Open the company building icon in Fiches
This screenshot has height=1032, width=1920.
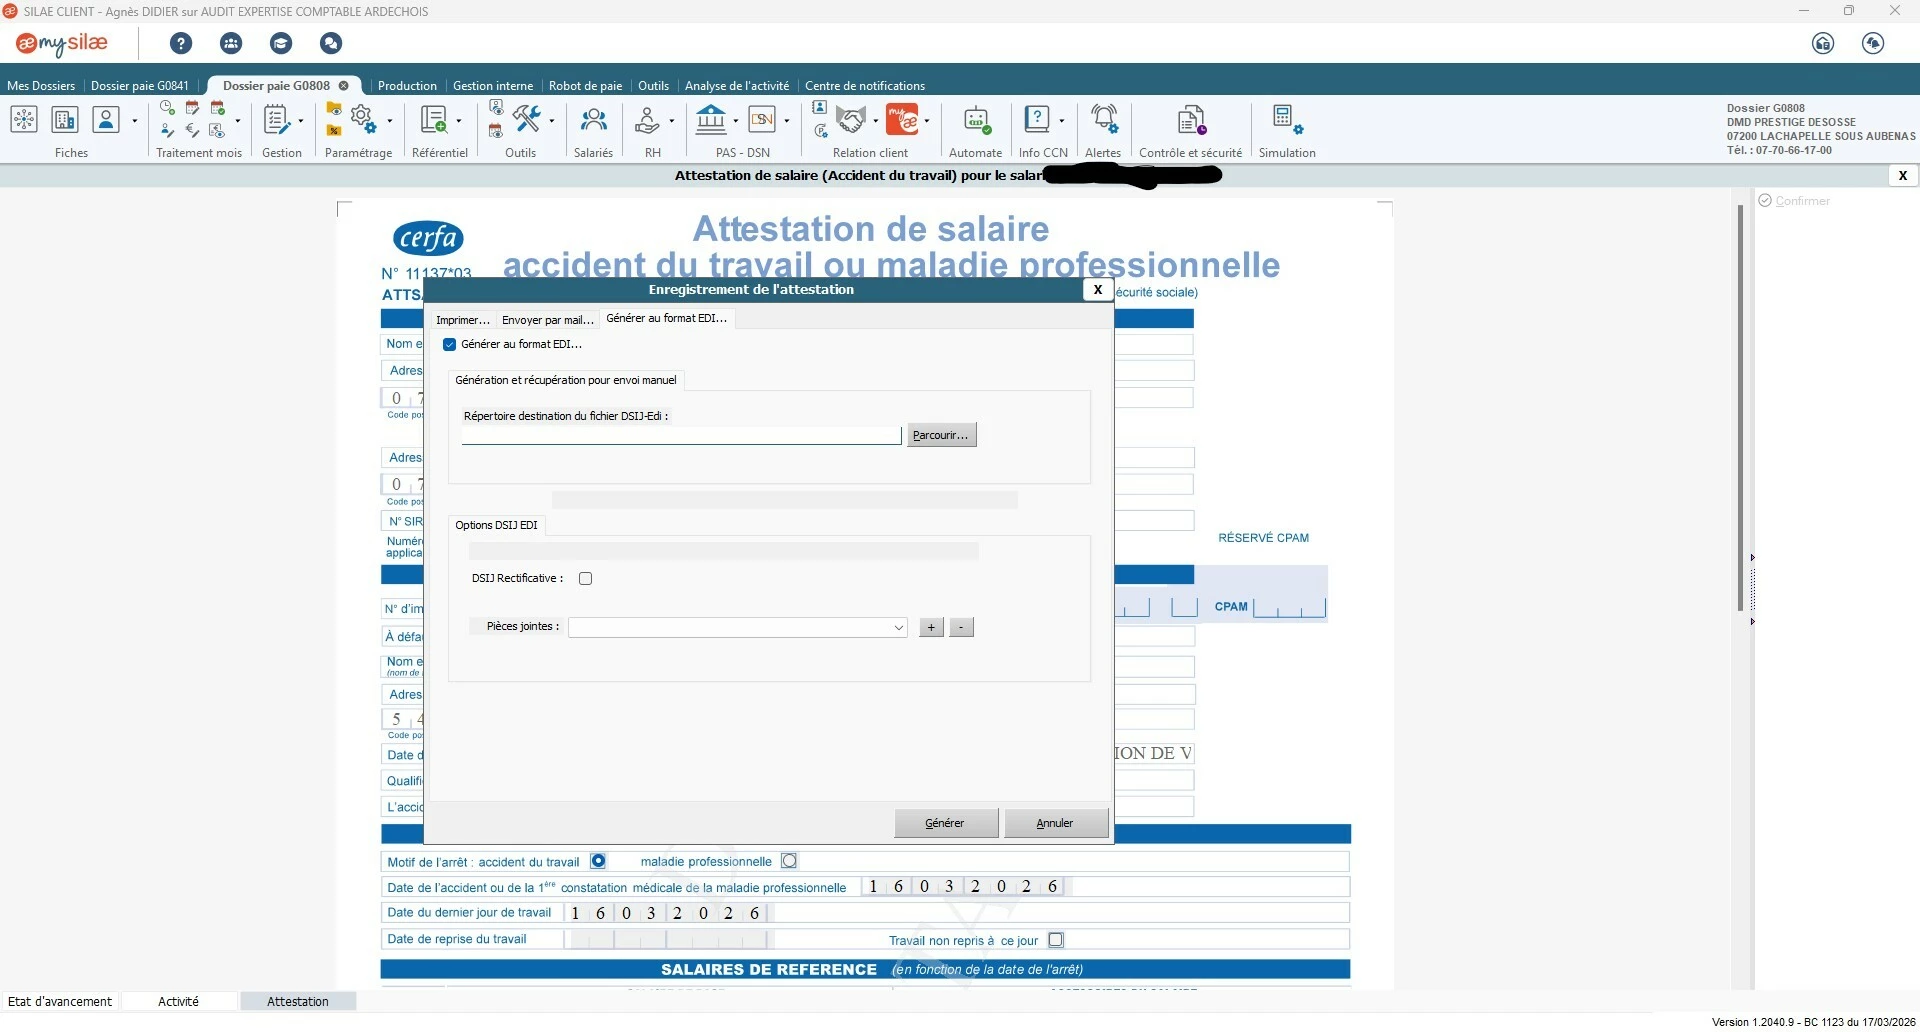65,120
